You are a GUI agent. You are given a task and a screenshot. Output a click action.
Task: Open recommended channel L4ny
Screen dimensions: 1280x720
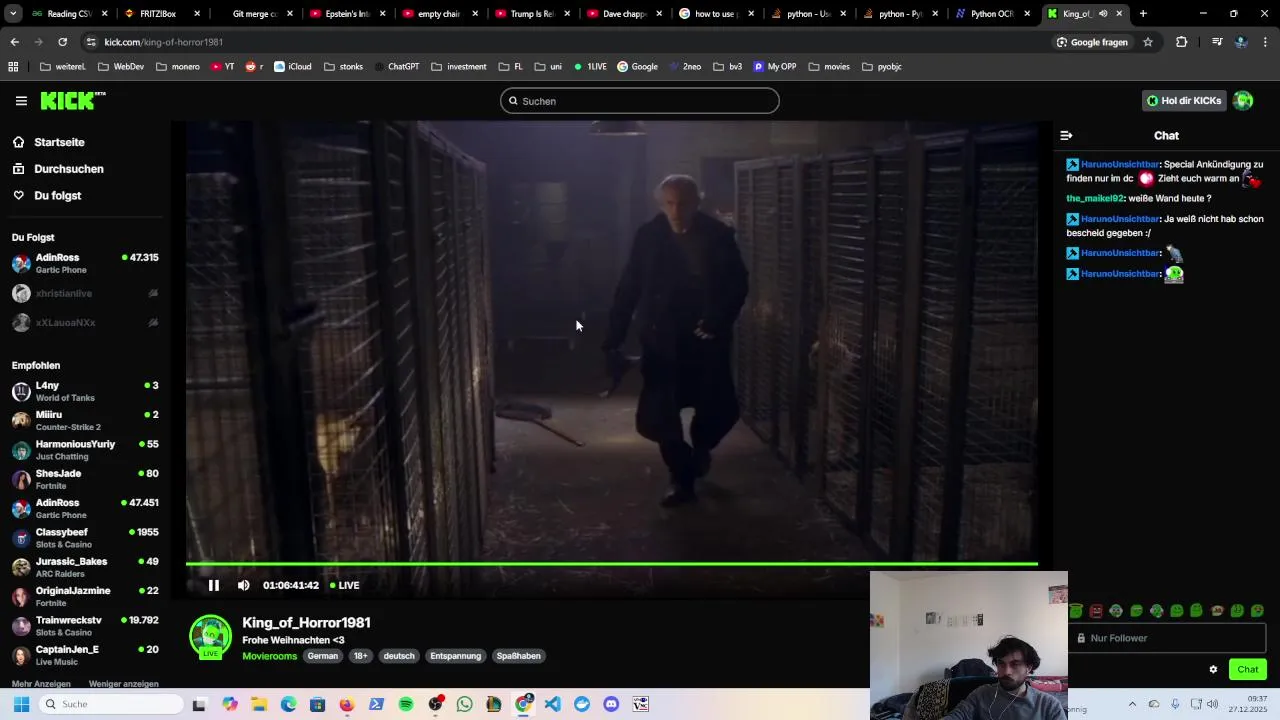click(85, 391)
